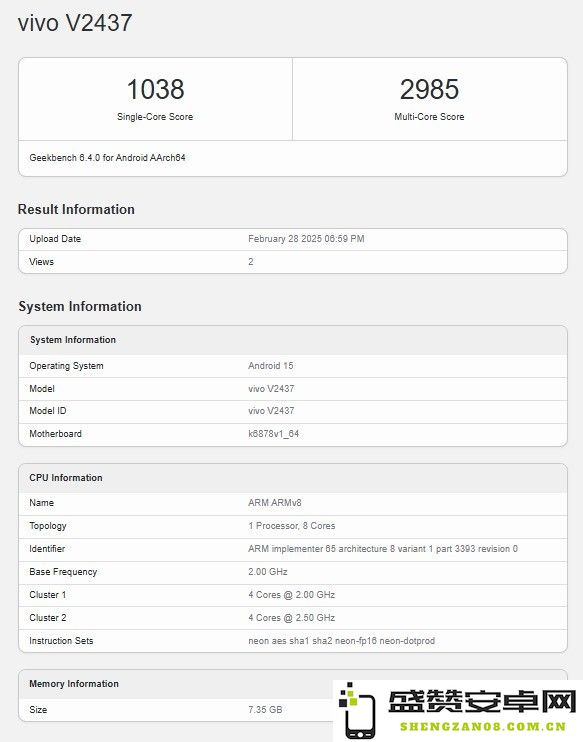Click the Memory Information table header
583x742 pixels.
[x=74, y=684]
